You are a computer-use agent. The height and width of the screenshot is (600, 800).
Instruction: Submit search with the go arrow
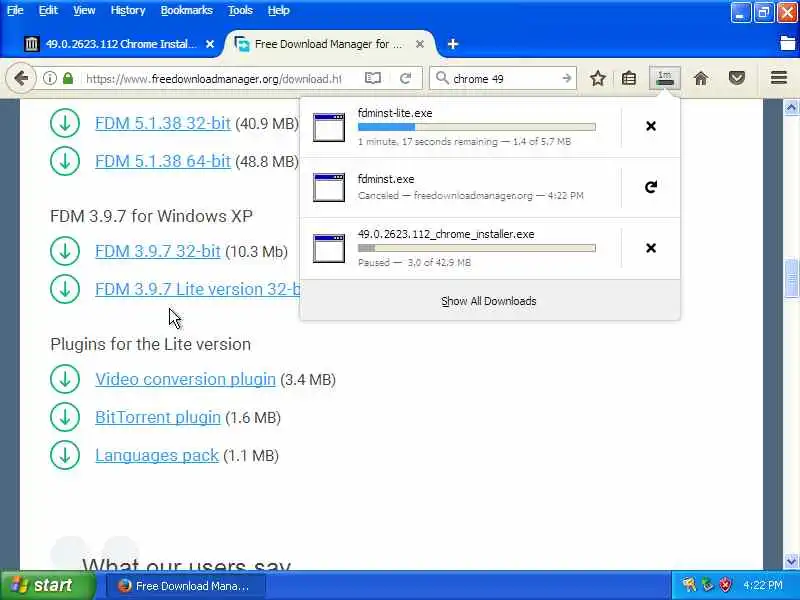pyautogui.click(x=566, y=79)
